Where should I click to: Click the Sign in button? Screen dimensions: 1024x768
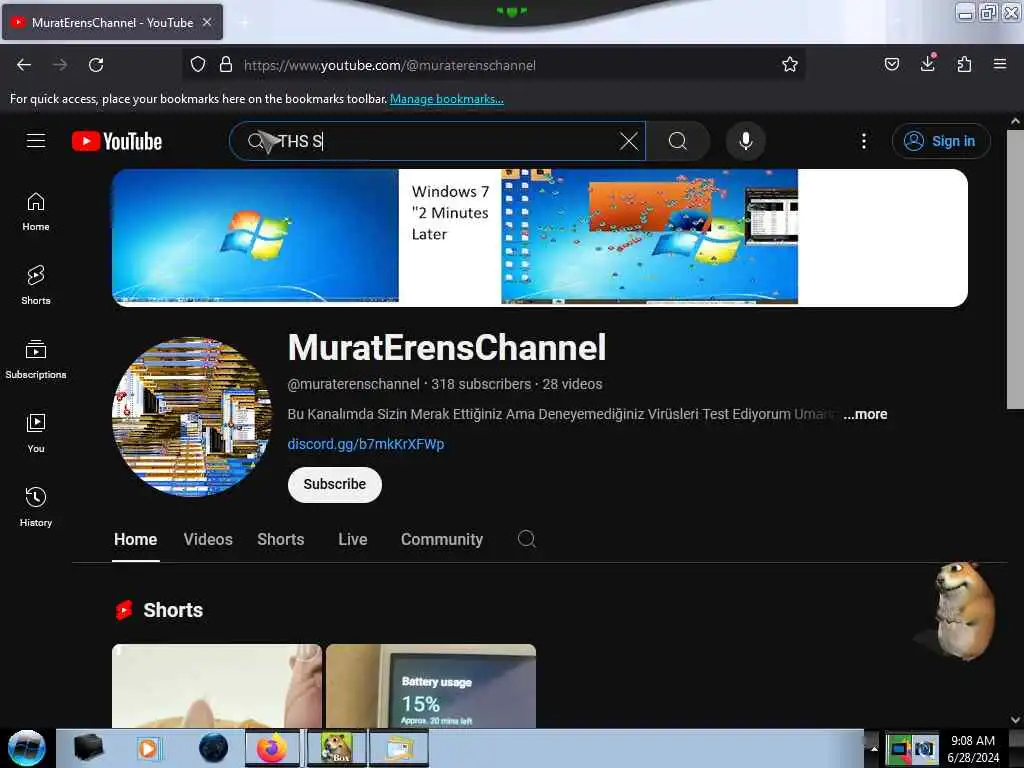[x=941, y=141]
